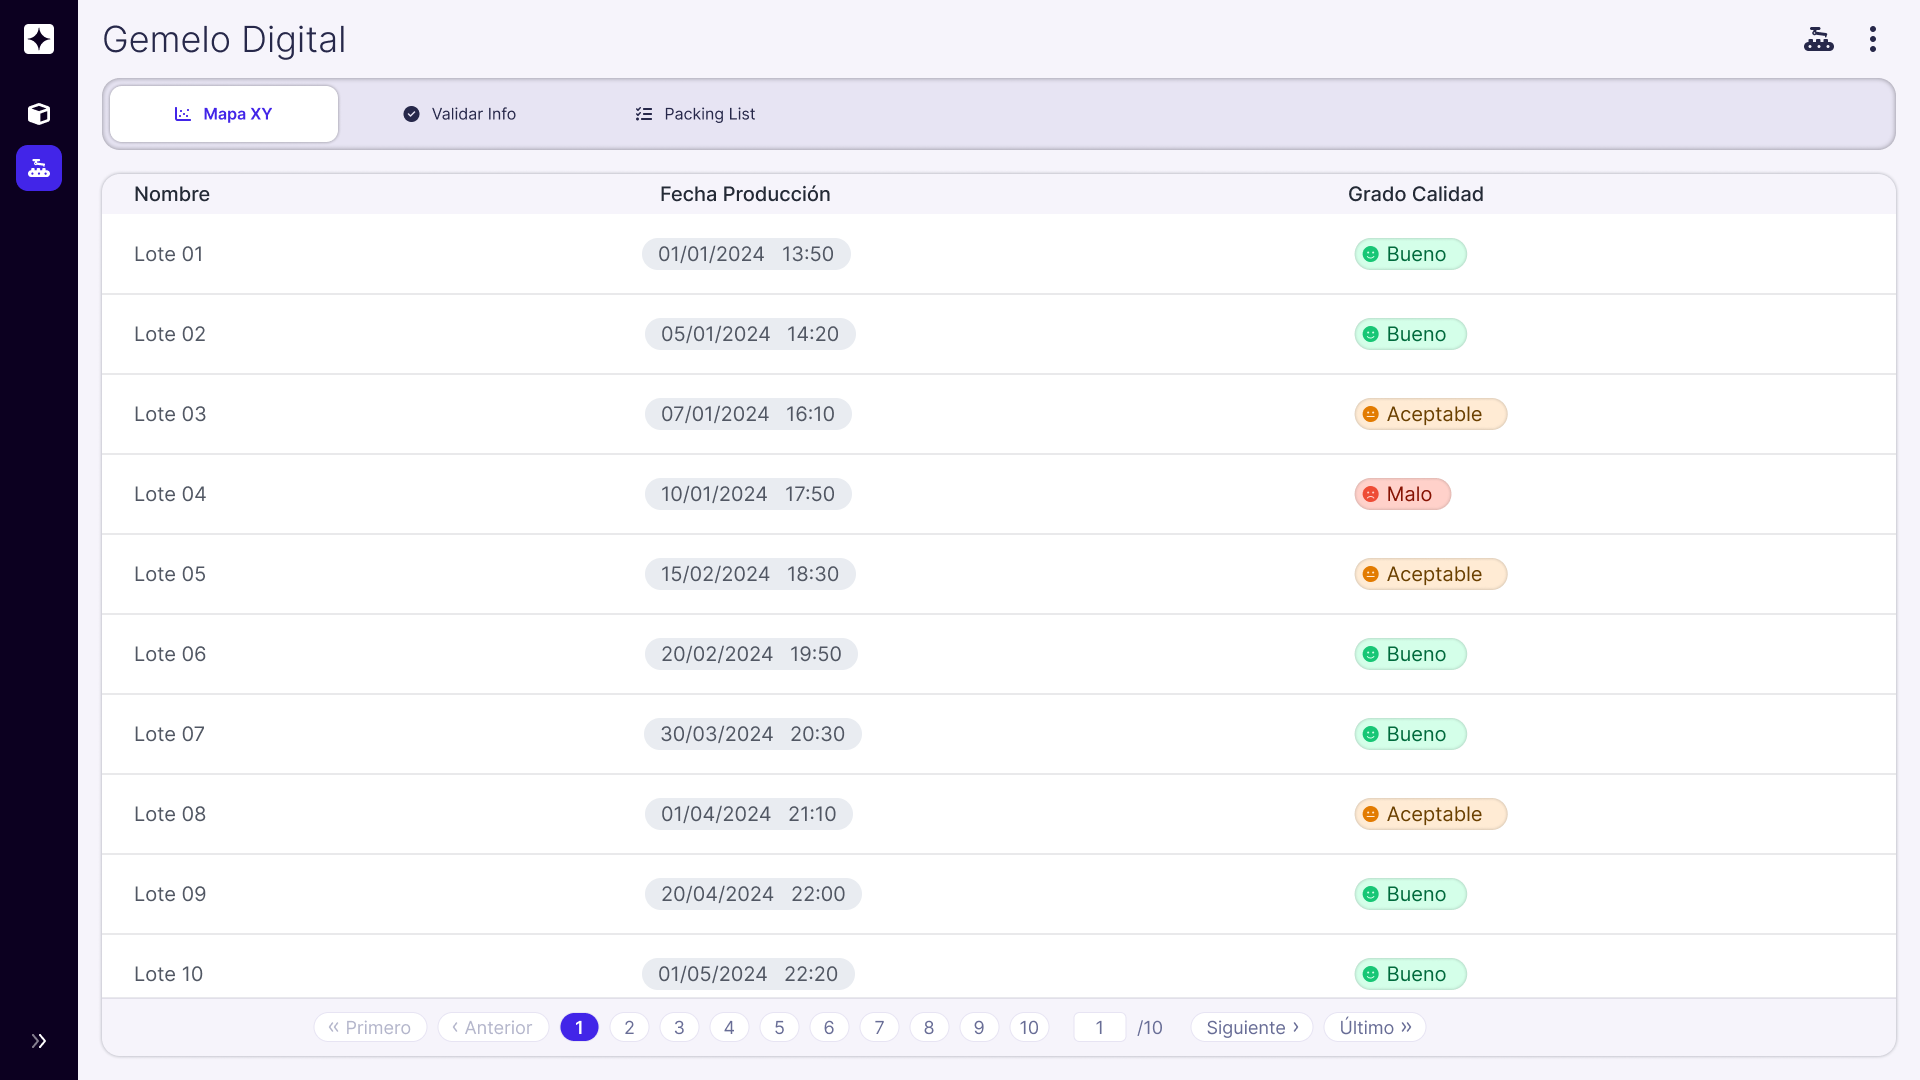Viewport: 1920px width, 1080px height.
Task: Open the Validar Info tab
Action: point(460,114)
